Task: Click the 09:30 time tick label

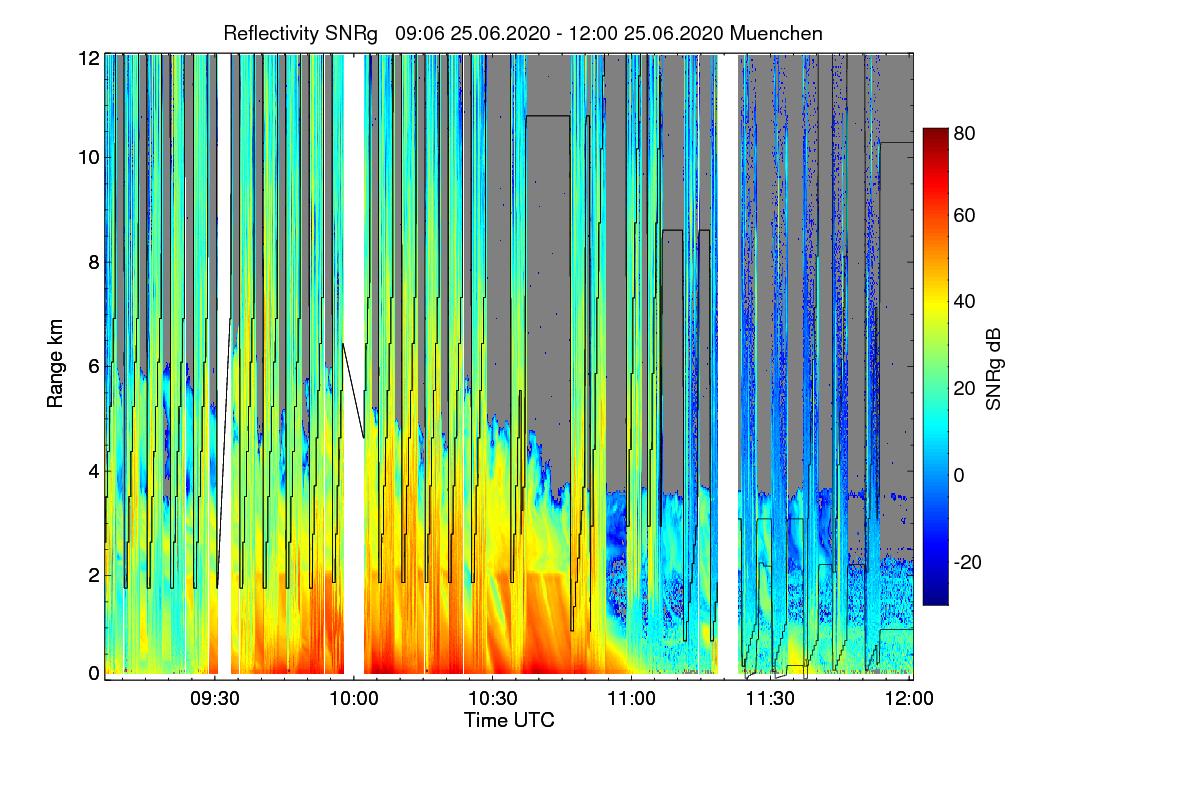Action: 215,699
